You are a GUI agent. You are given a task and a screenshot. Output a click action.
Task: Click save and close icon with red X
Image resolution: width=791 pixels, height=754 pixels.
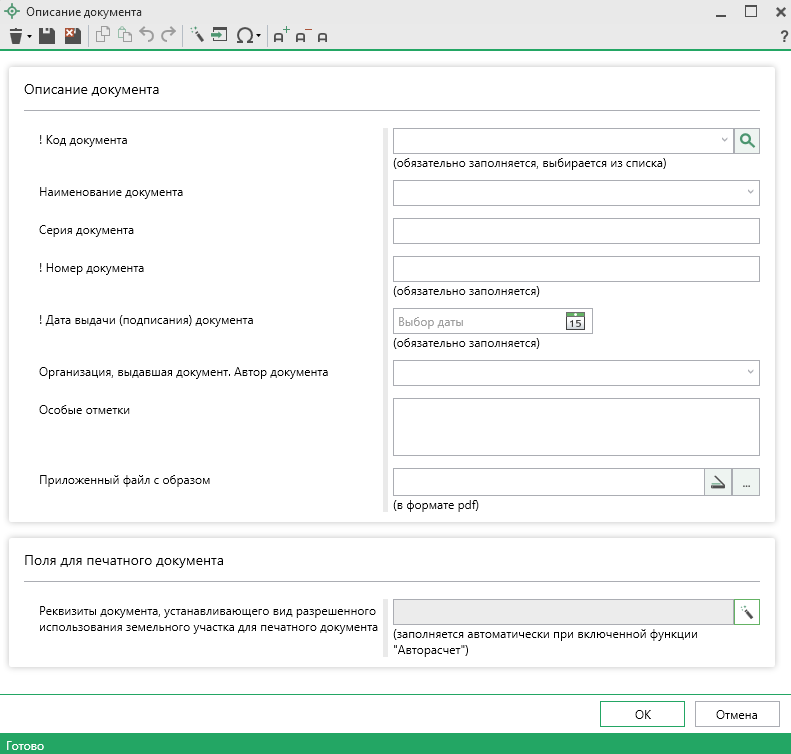coord(72,36)
